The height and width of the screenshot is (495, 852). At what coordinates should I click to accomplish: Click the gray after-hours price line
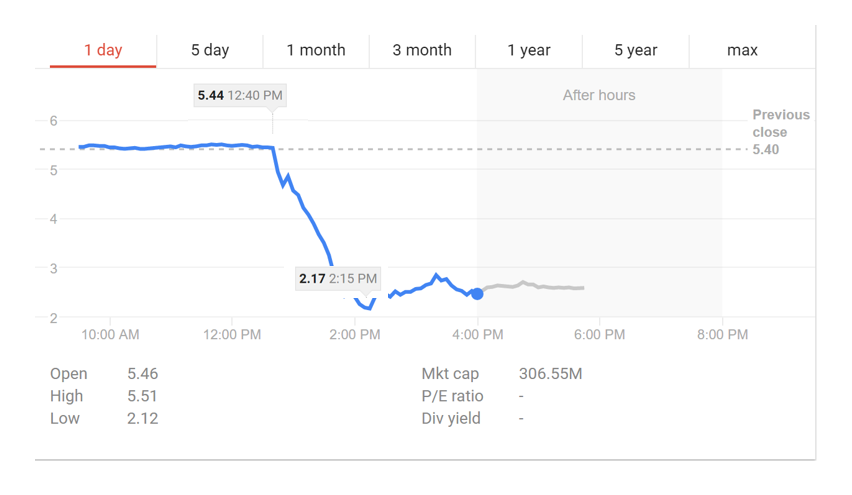(x=534, y=286)
